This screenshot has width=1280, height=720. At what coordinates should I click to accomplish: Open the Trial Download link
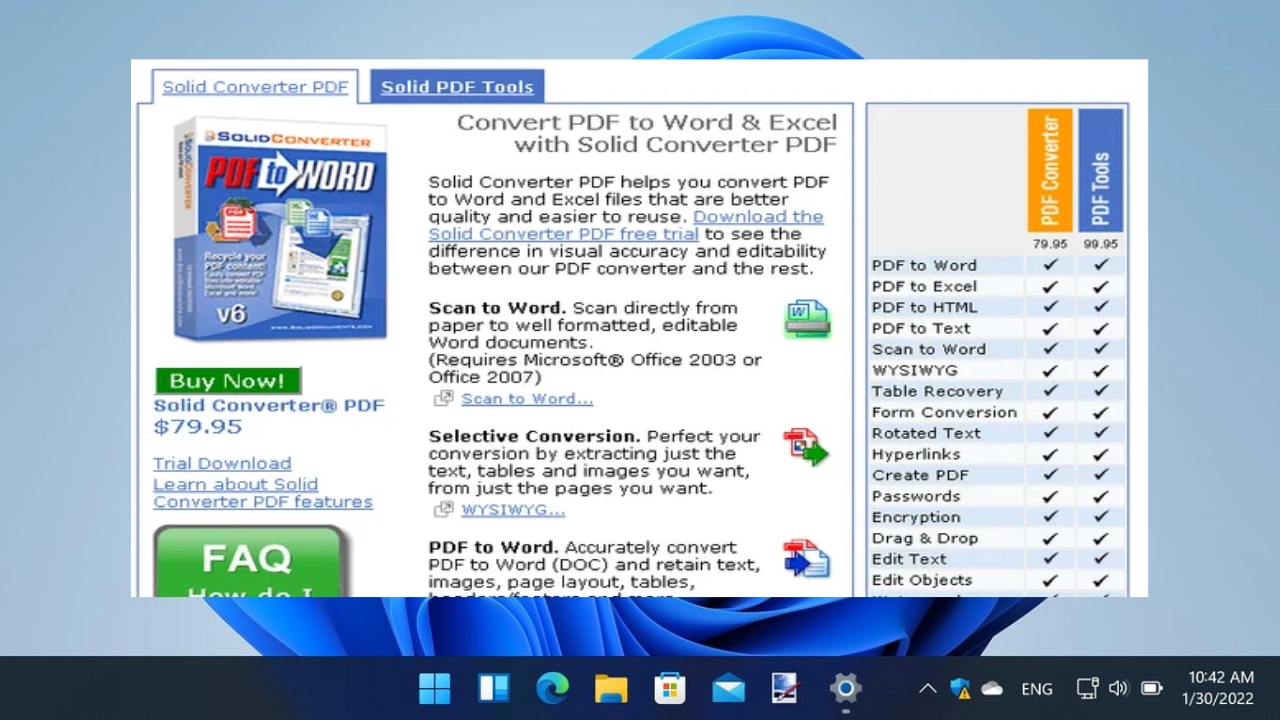pos(222,463)
